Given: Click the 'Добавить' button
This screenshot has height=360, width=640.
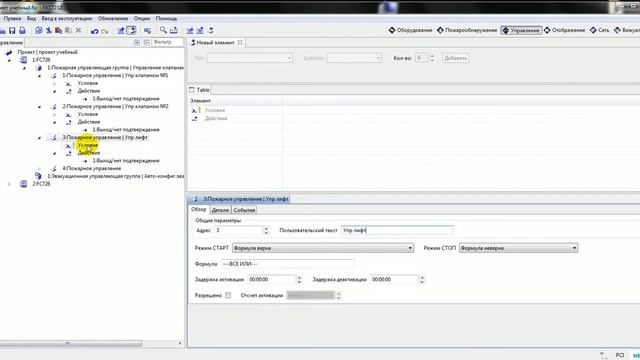Looking at the screenshot, I should click(456, 58).
